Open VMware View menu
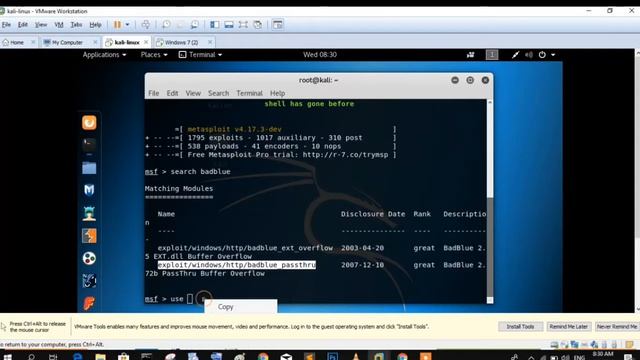This screenshot has height=360, width=640. (41, 25)
